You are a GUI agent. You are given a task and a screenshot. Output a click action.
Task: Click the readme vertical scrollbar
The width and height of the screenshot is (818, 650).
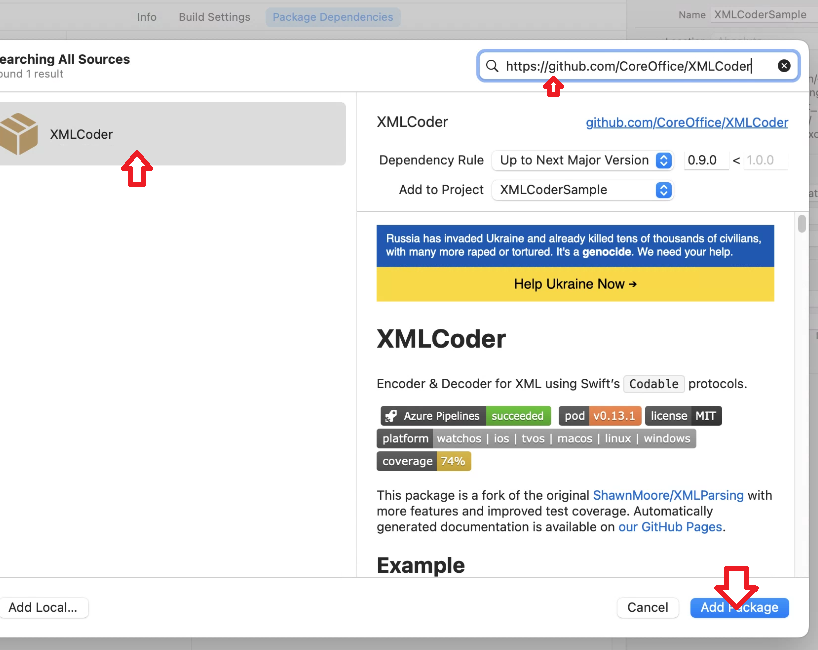(801, 223)
